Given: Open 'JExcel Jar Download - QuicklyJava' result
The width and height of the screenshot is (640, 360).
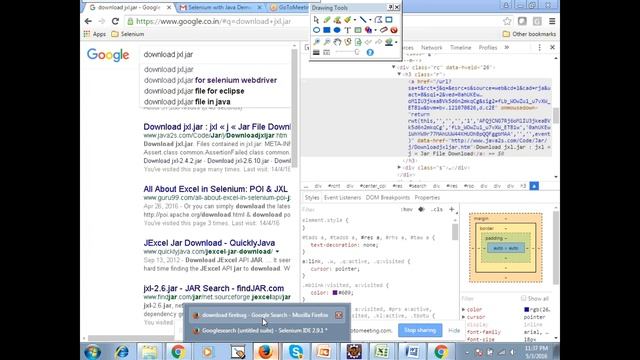Looking at the screenshot, I should coord(209,243).
